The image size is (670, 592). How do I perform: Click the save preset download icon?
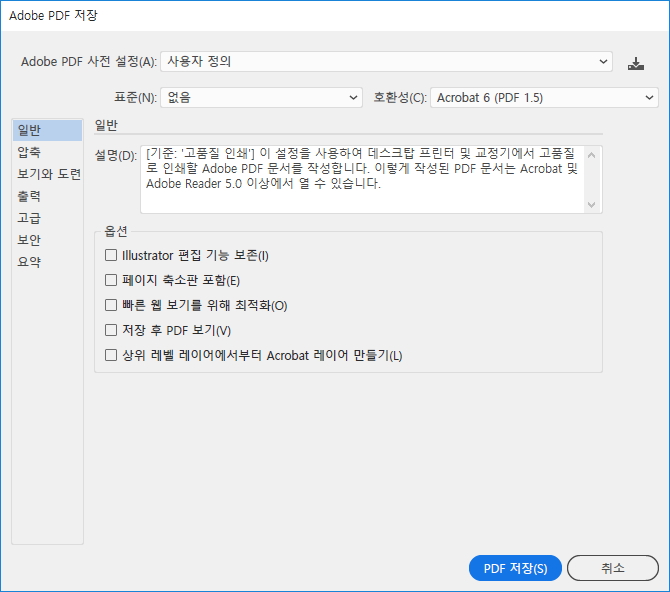636,64
